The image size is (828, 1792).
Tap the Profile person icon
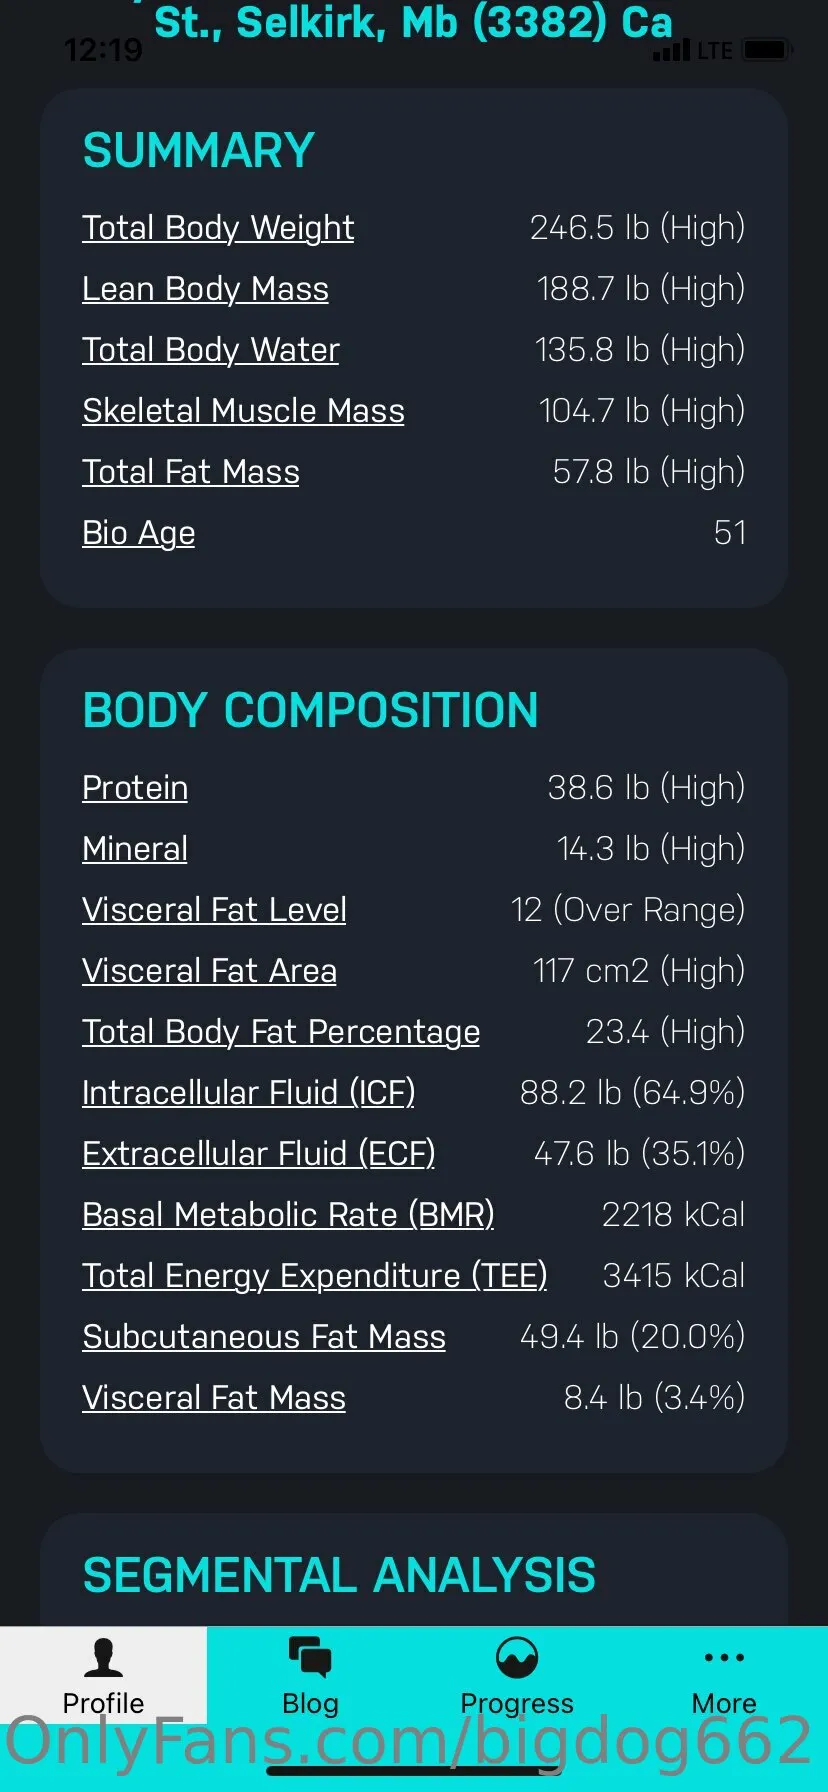[x=103, y=1657]
